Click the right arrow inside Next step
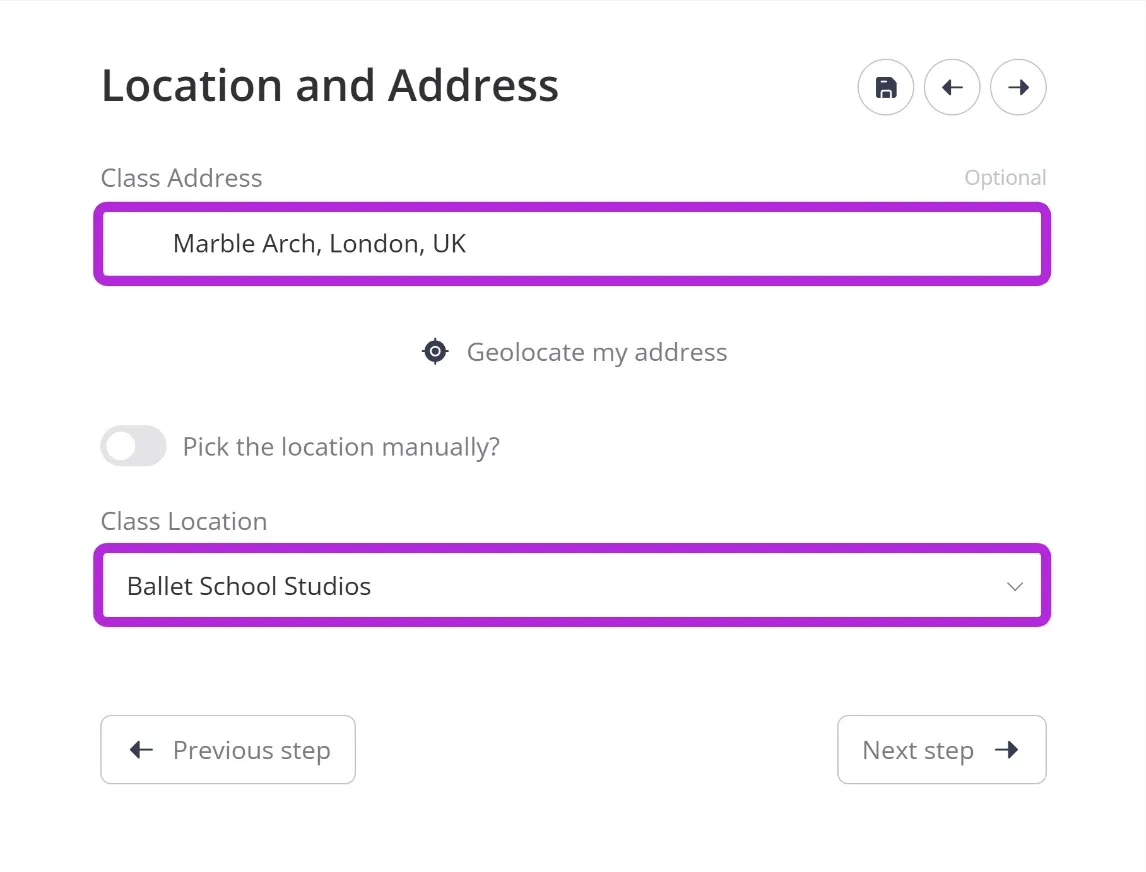The height and width of the screenshot is (872, 1146). tap(1007, 749)
